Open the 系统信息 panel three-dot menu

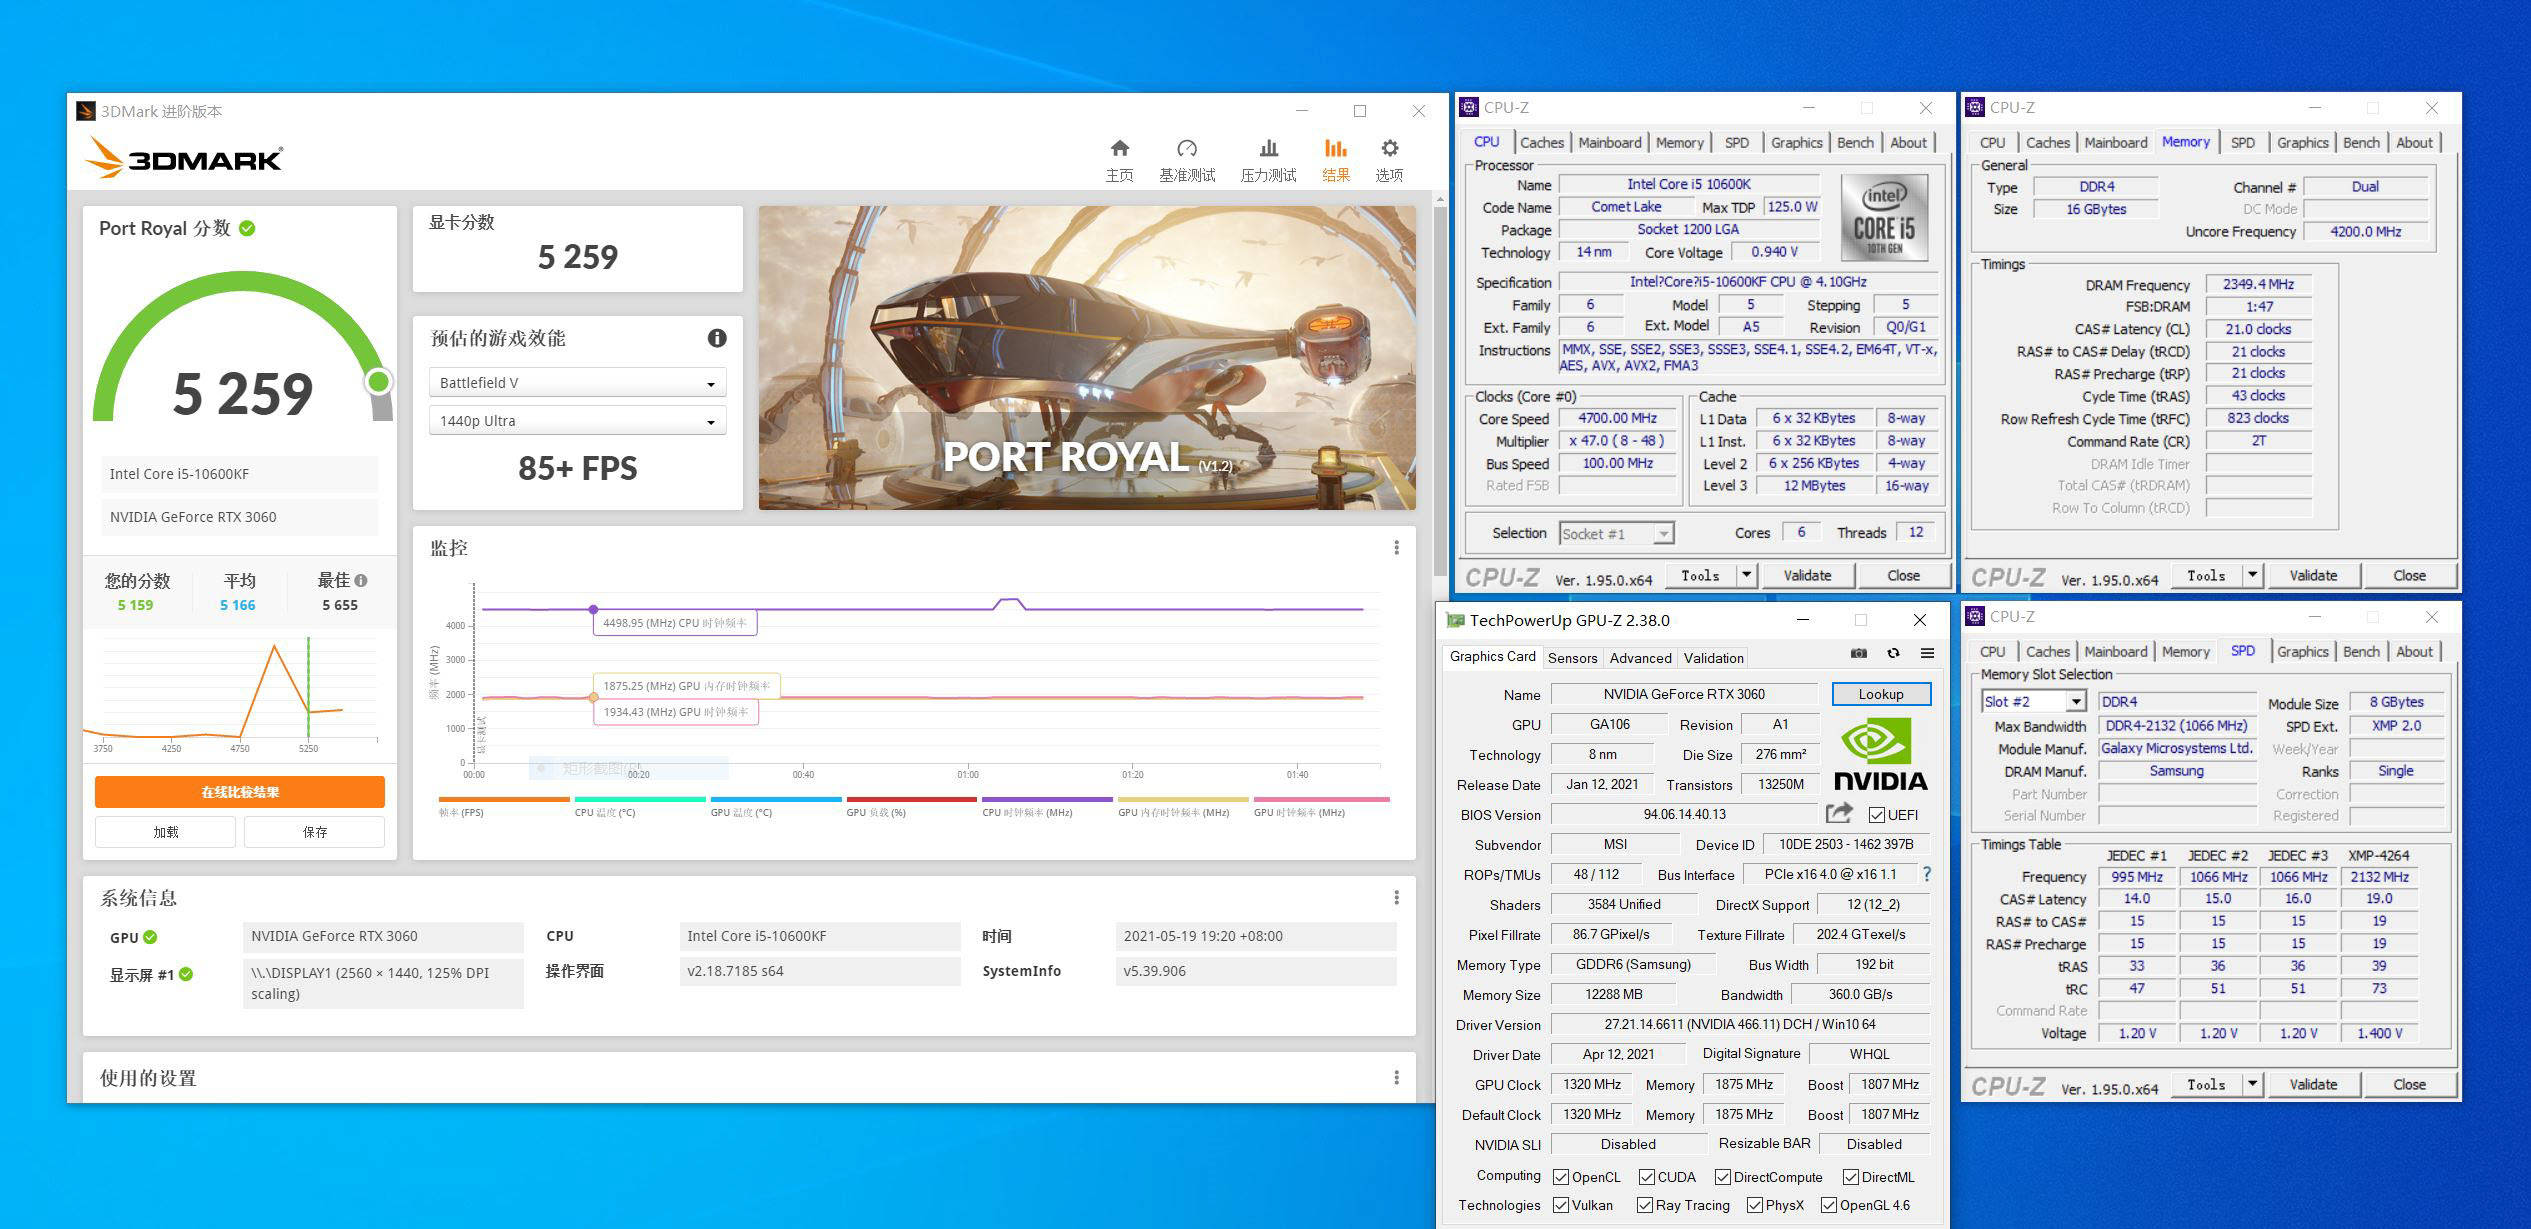(x=1396, y=898)
